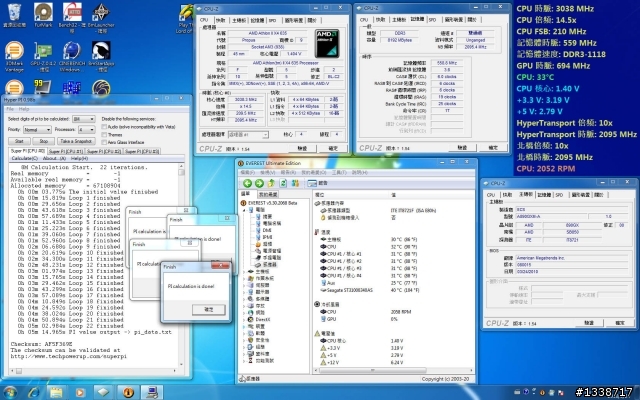The height and width of the screenshot is (400, 640).
Task: Click the computer monitor icon on the taskbar
Action: pyautogui.click(x=152, y=392)
